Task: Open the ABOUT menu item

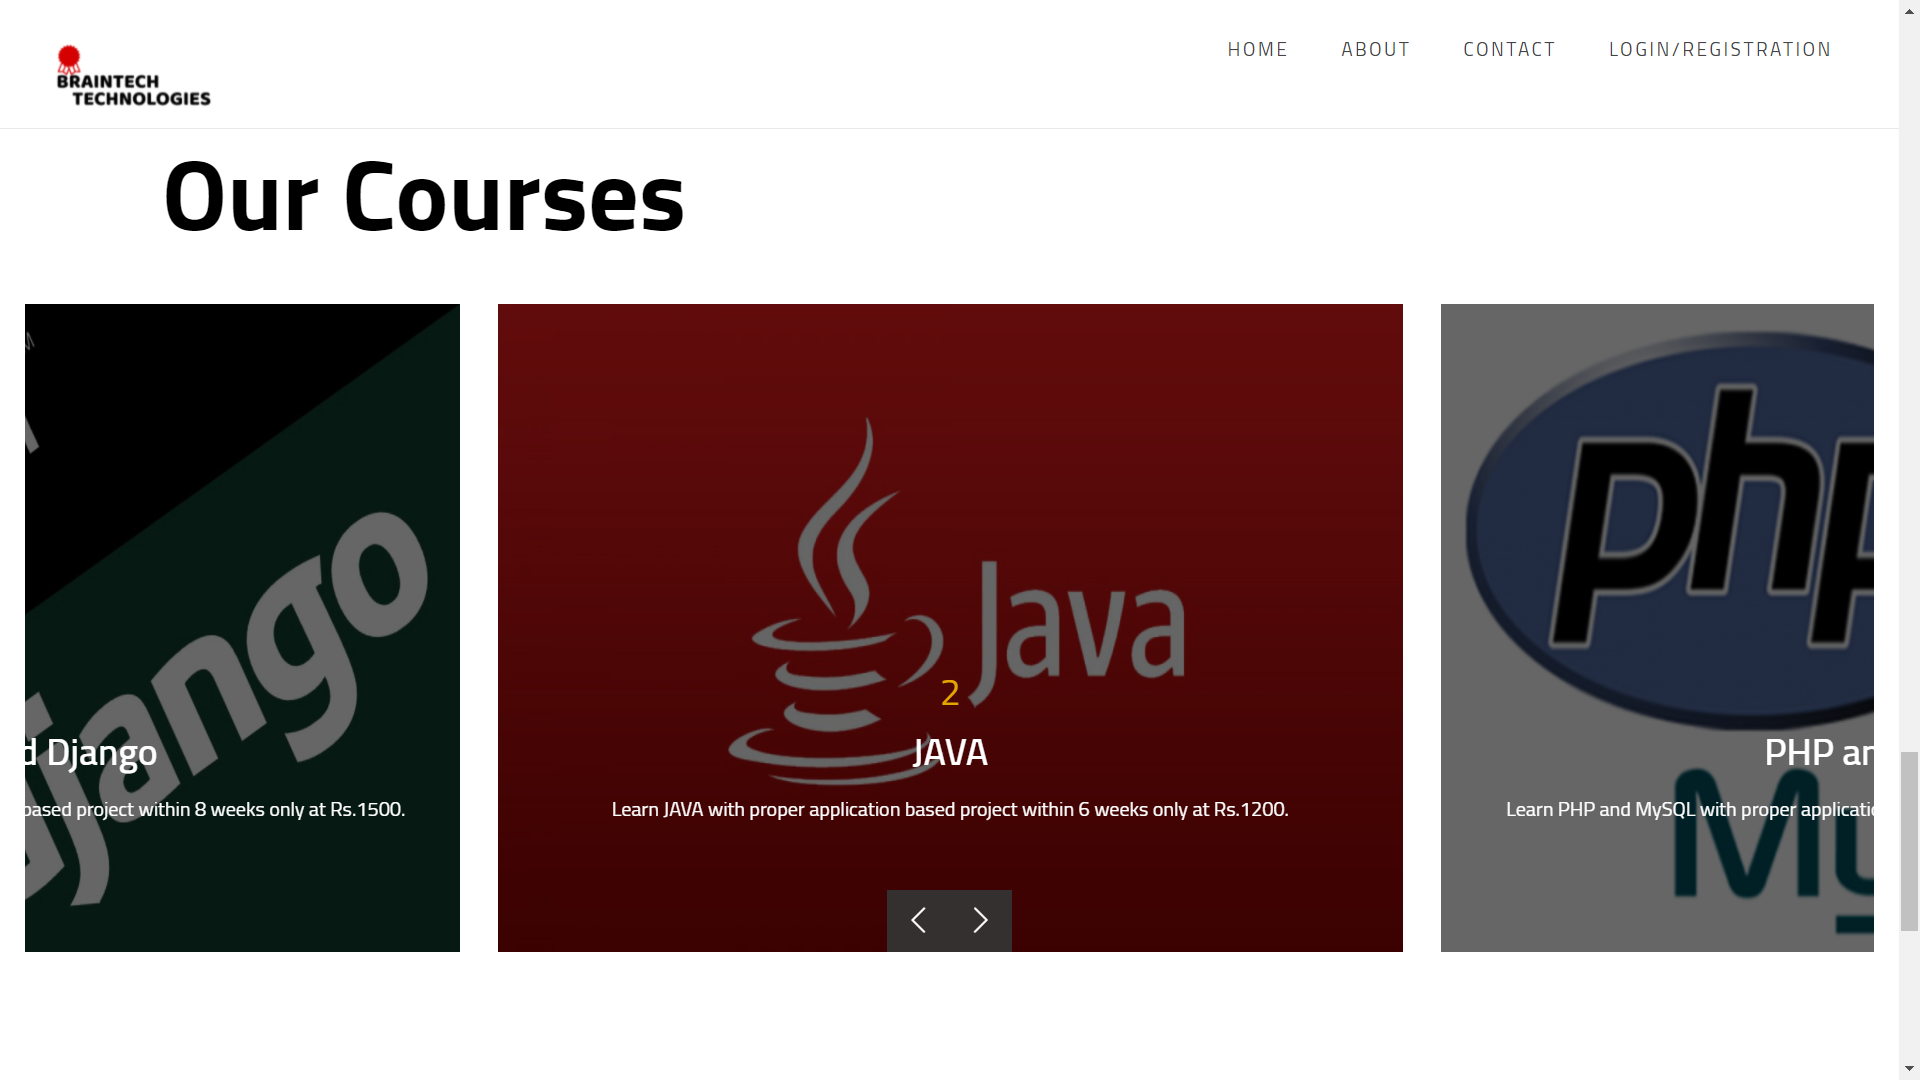Action: click(1375, 49)
